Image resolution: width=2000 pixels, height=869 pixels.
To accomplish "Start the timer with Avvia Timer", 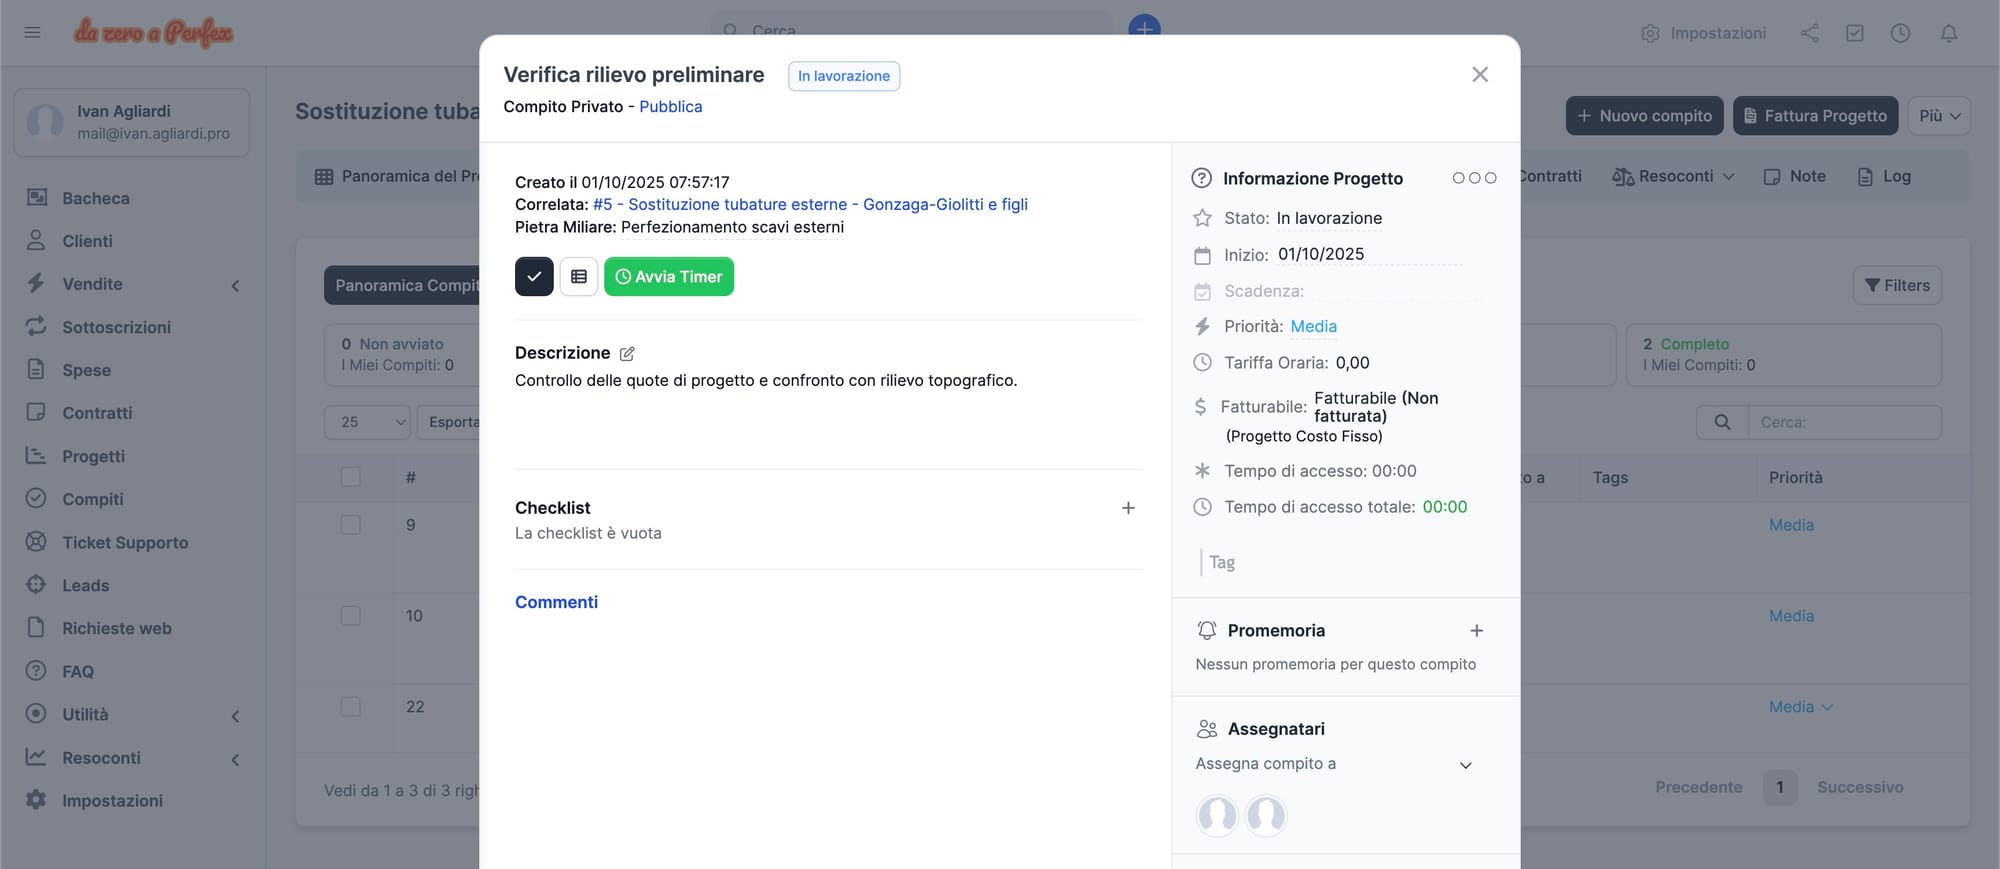I will pos(669,277).
